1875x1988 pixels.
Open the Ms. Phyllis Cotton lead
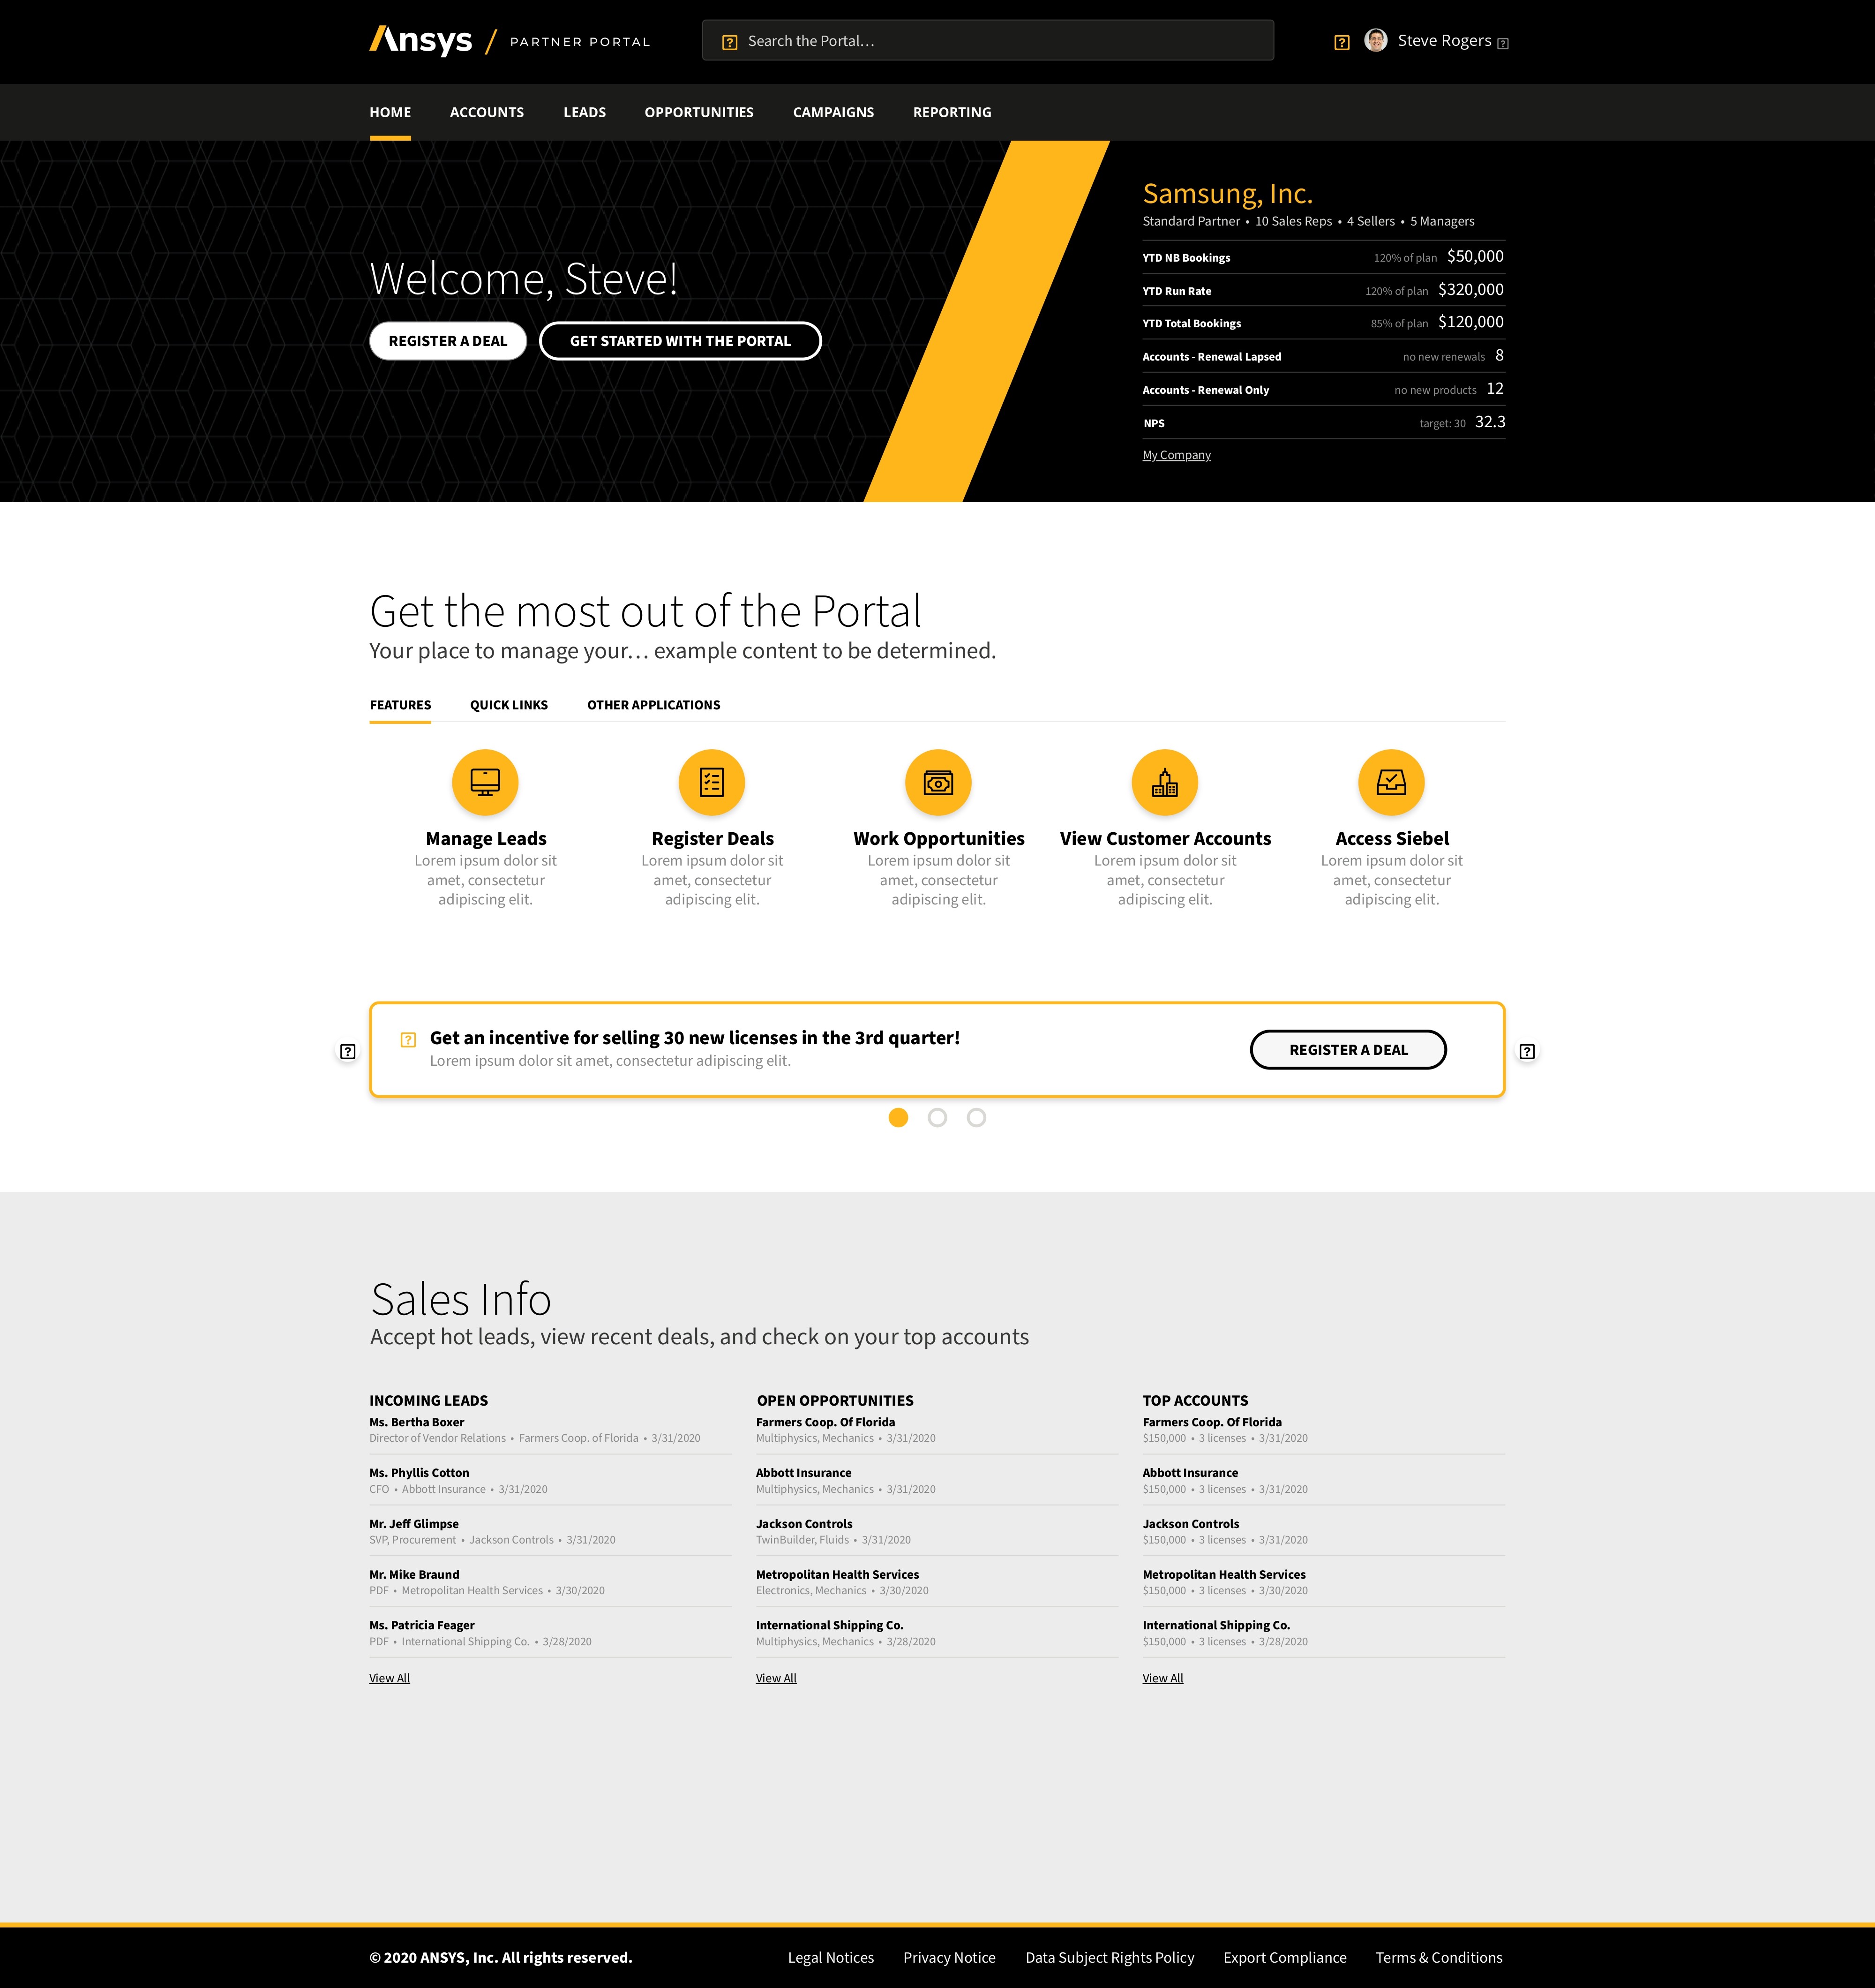(x=419, y=1473)
